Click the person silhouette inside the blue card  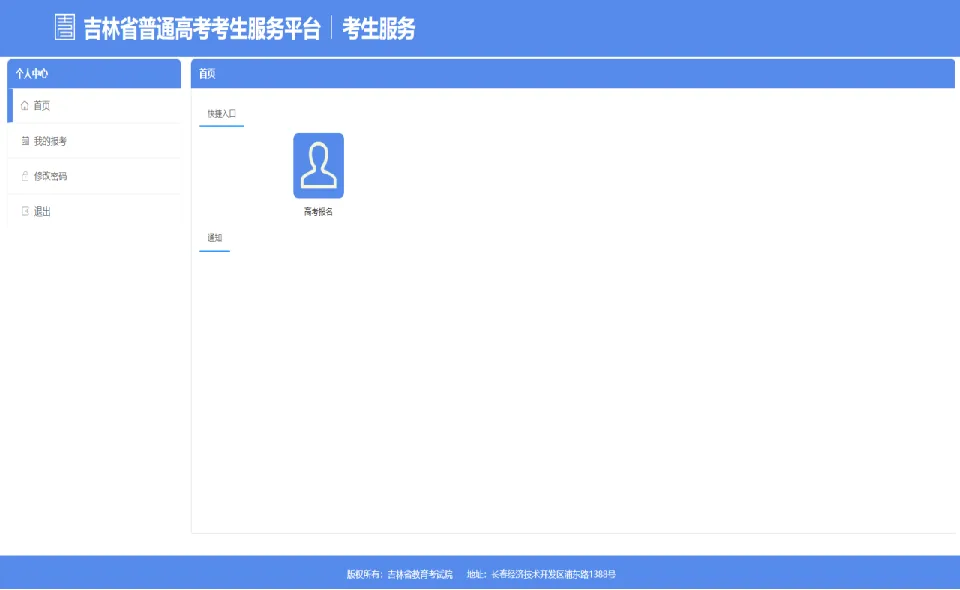tap(318, 164)
